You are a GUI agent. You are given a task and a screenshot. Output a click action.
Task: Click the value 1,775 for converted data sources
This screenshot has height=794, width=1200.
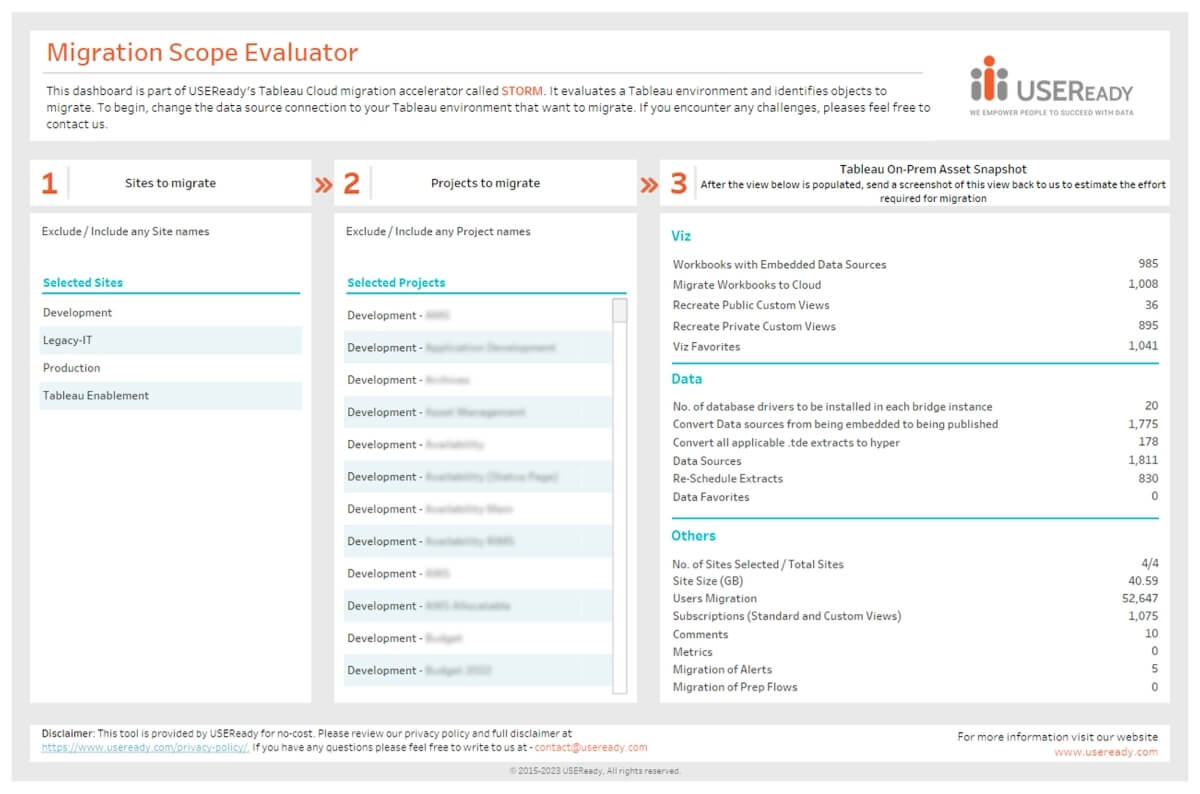[1143, 424]
